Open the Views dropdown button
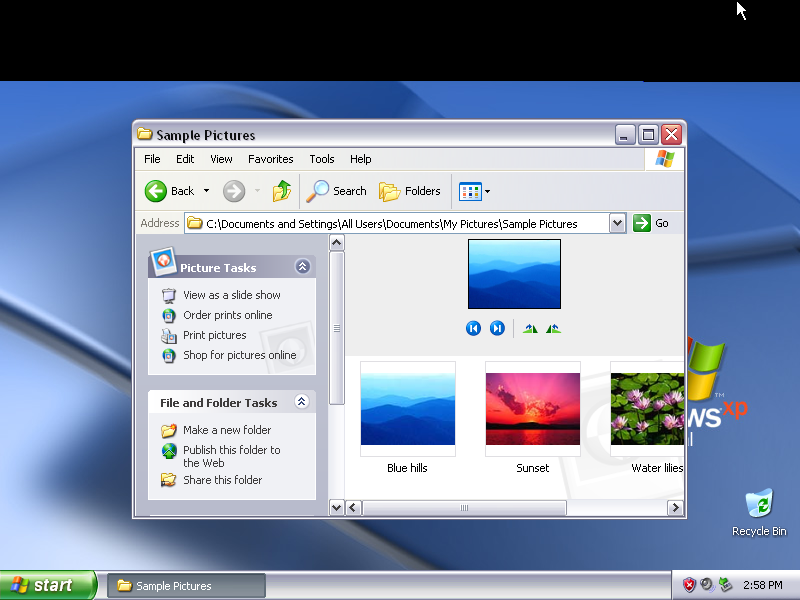Screen dimensions: 800x600 click(x=474, y=191)
